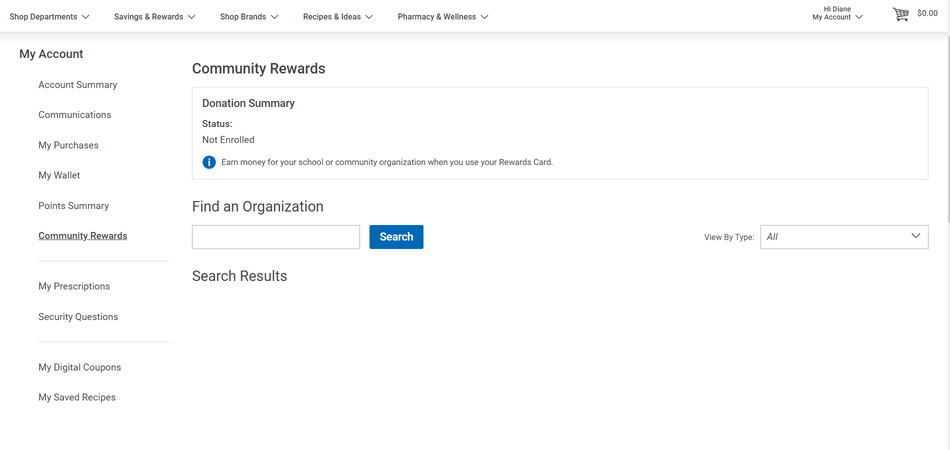Expand Pharmacy & Wellness menu
The height and width of the screenshot is (450, 950).
[x=442, y=17]
